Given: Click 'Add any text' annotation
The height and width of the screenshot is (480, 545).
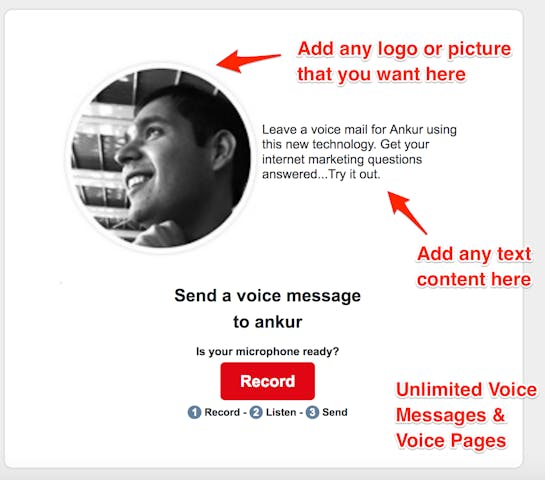Looking at the screenshot, I should click(x=474, y=254).
